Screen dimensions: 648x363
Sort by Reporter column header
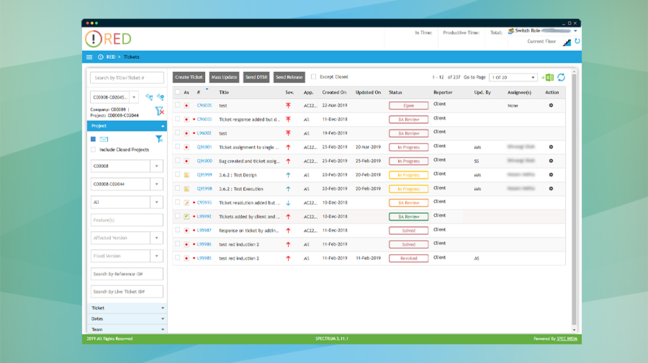[443, 93]
